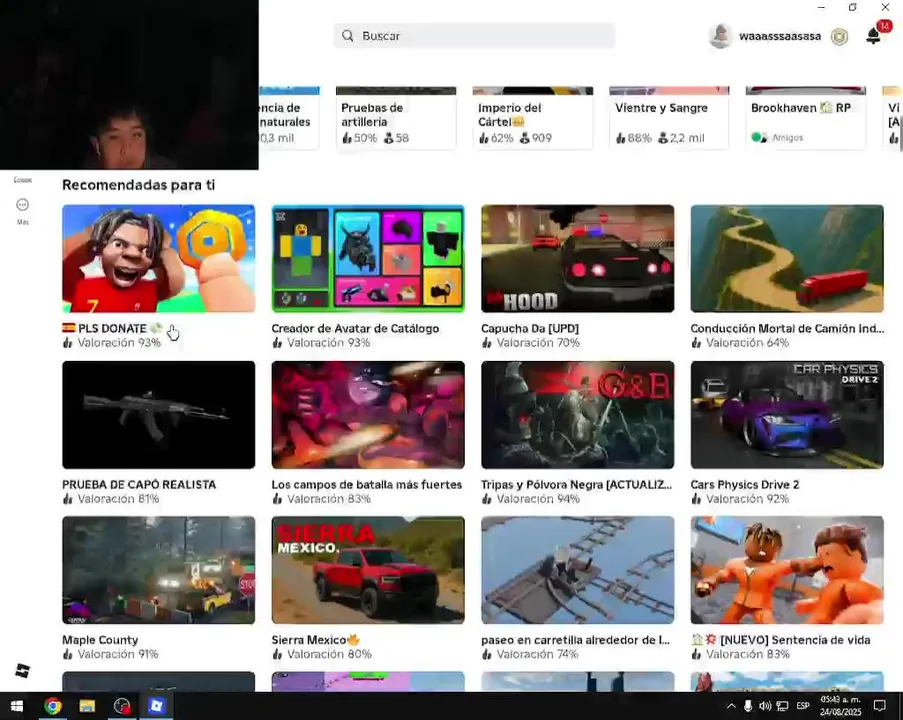Open Tripas y Pólvora Negra thumbnail
Image resolution: width=903 pixels, height=720 pixels.
pos(578,415)
